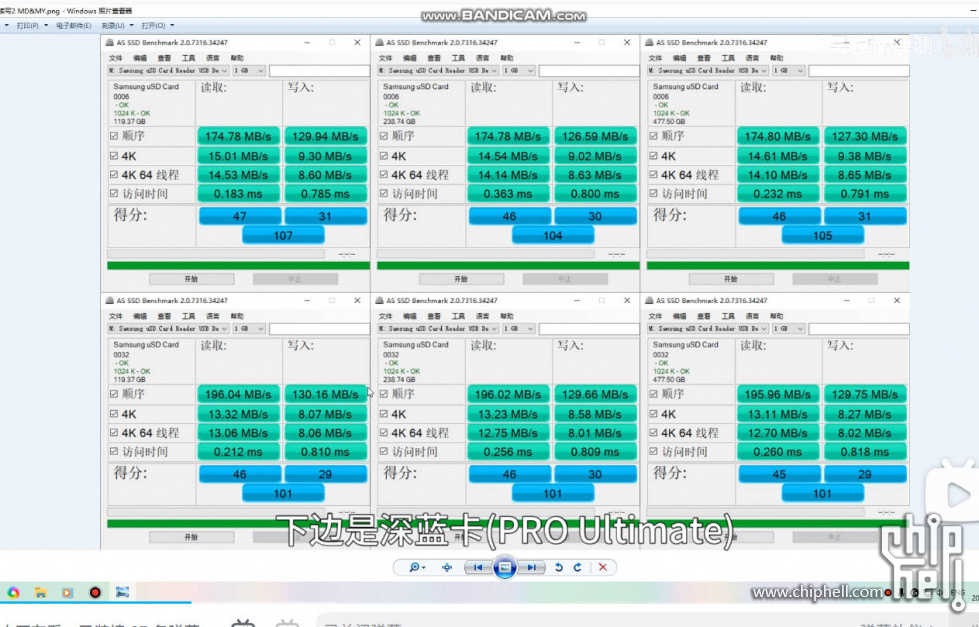The image size is (979, 627).
Task: Click 开始 button in window scoring 104
Action: (x=461, y=279)
